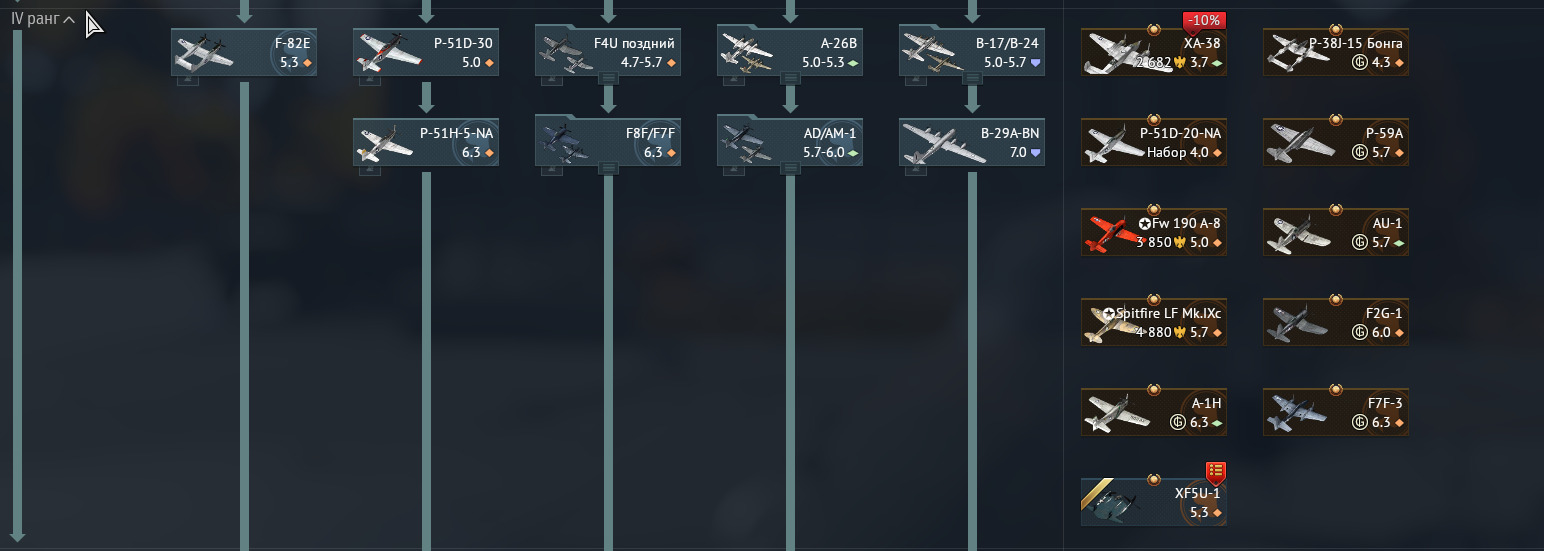Choose the P-51H-5-NA aircraft
The width and height of the screenshot is (1544, 551).
point(426,142)
